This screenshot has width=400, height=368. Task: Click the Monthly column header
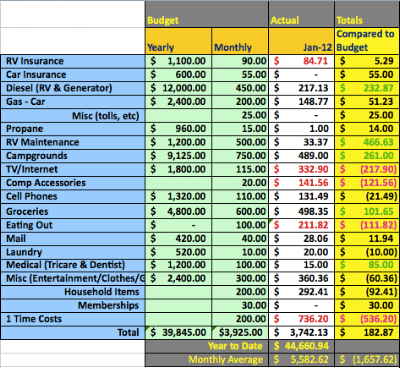click(240, 41)
